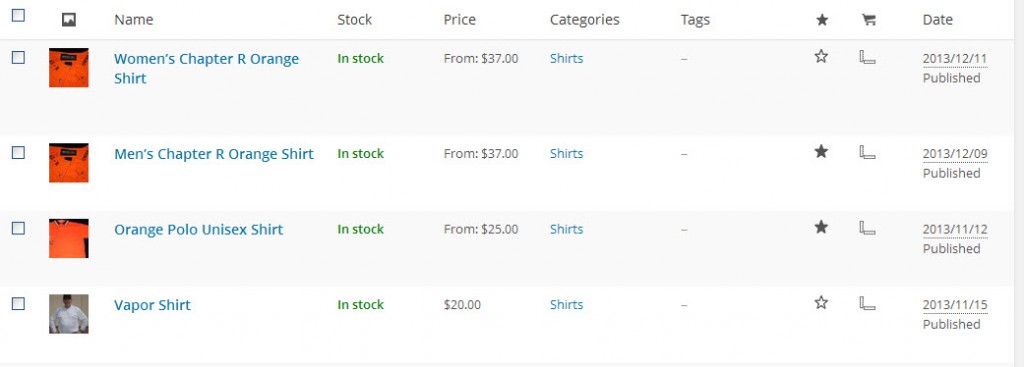
Task: Check the Vapor Shirt row checkbox
Action: [18, 304]
